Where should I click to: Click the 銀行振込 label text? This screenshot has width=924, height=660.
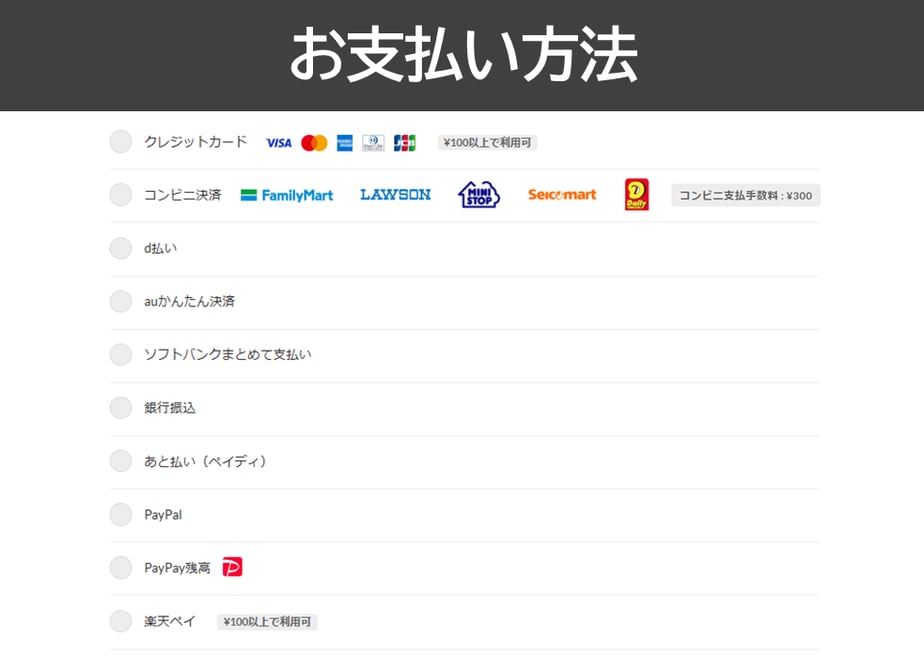click(x=170, y=408)
